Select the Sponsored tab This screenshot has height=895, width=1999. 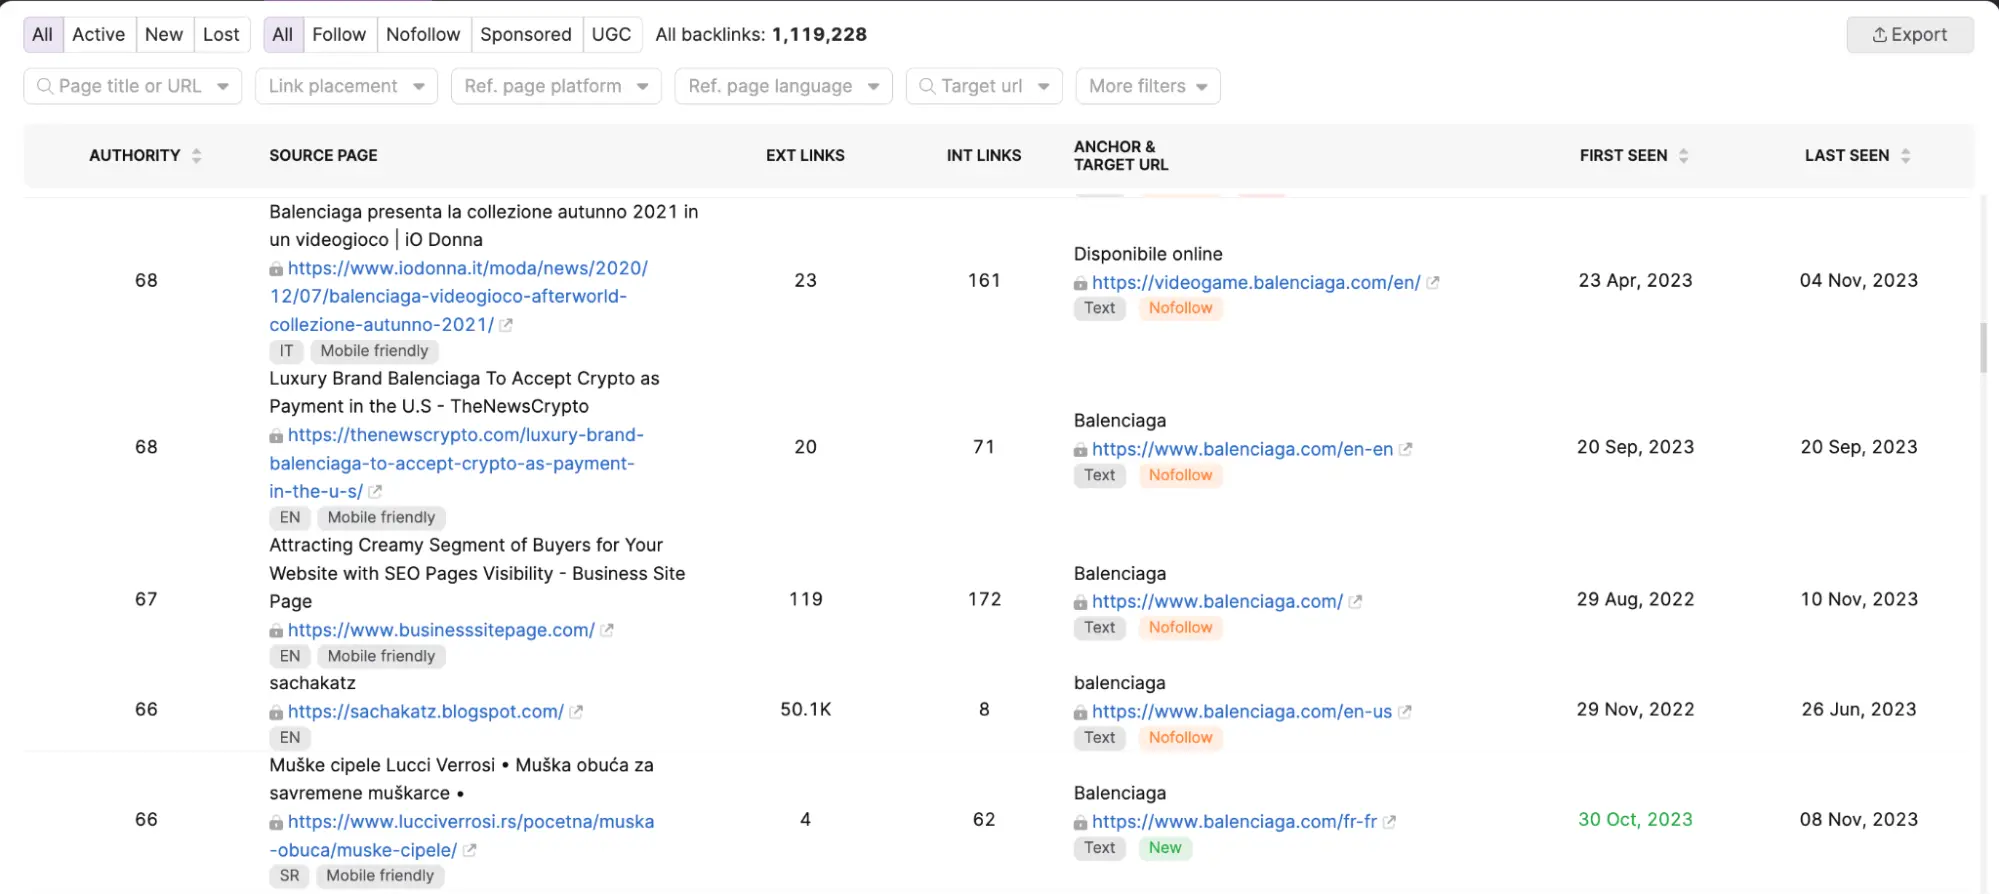pyautogui.click(x=525, y=35)
